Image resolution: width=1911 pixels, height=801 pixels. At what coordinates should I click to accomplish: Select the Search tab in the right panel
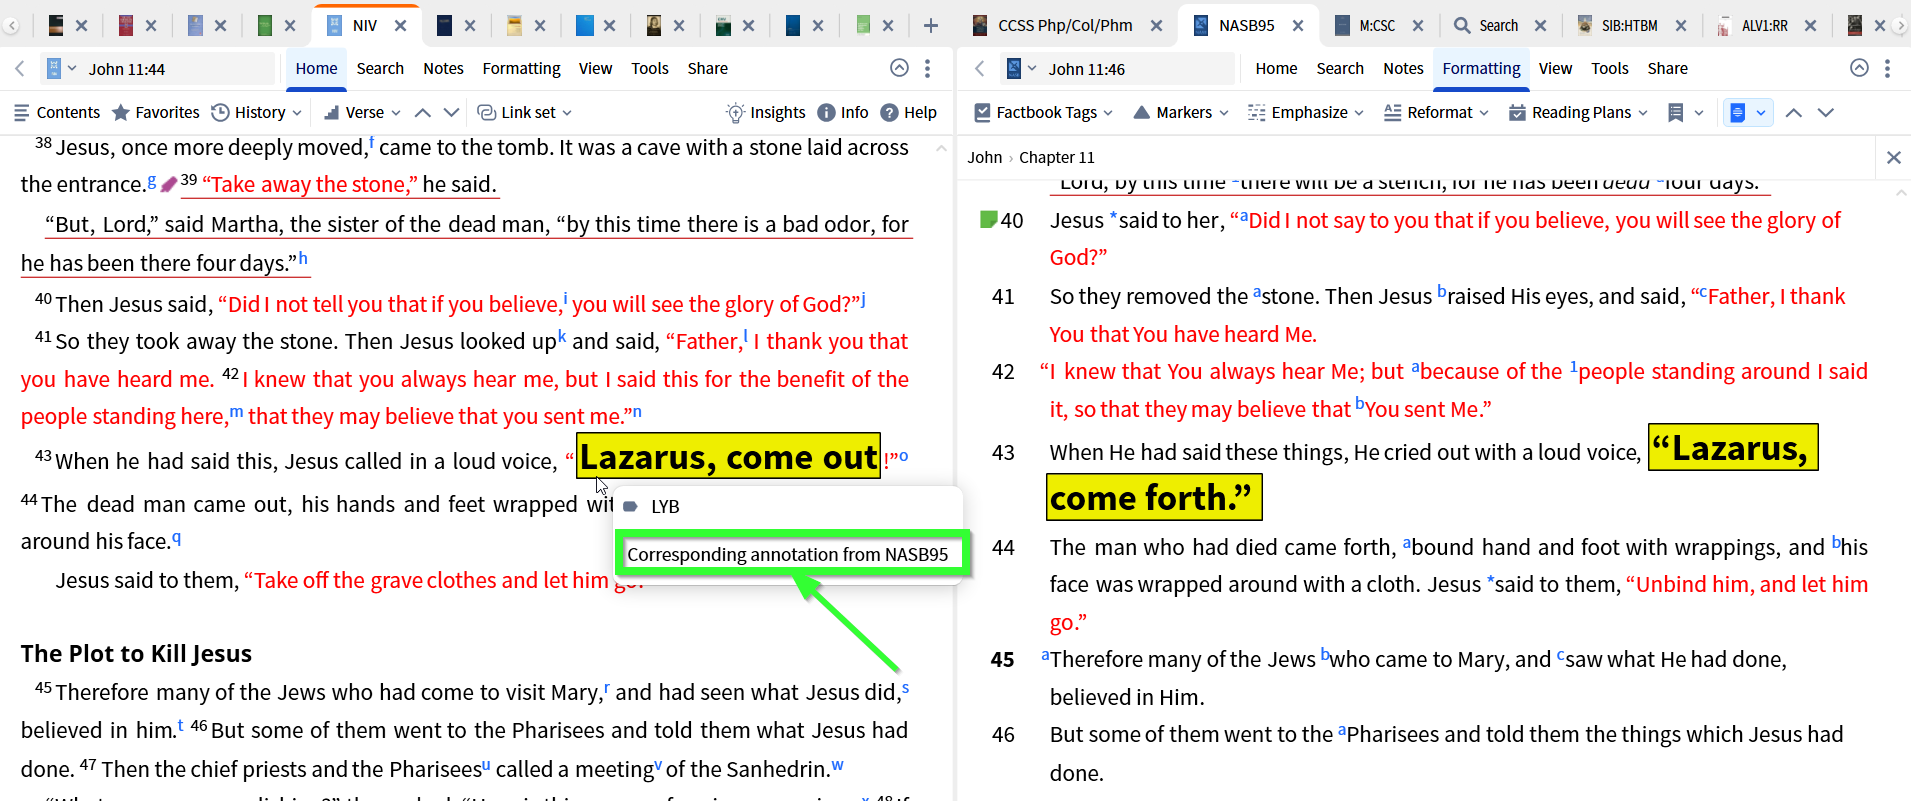pos(1487,25)
